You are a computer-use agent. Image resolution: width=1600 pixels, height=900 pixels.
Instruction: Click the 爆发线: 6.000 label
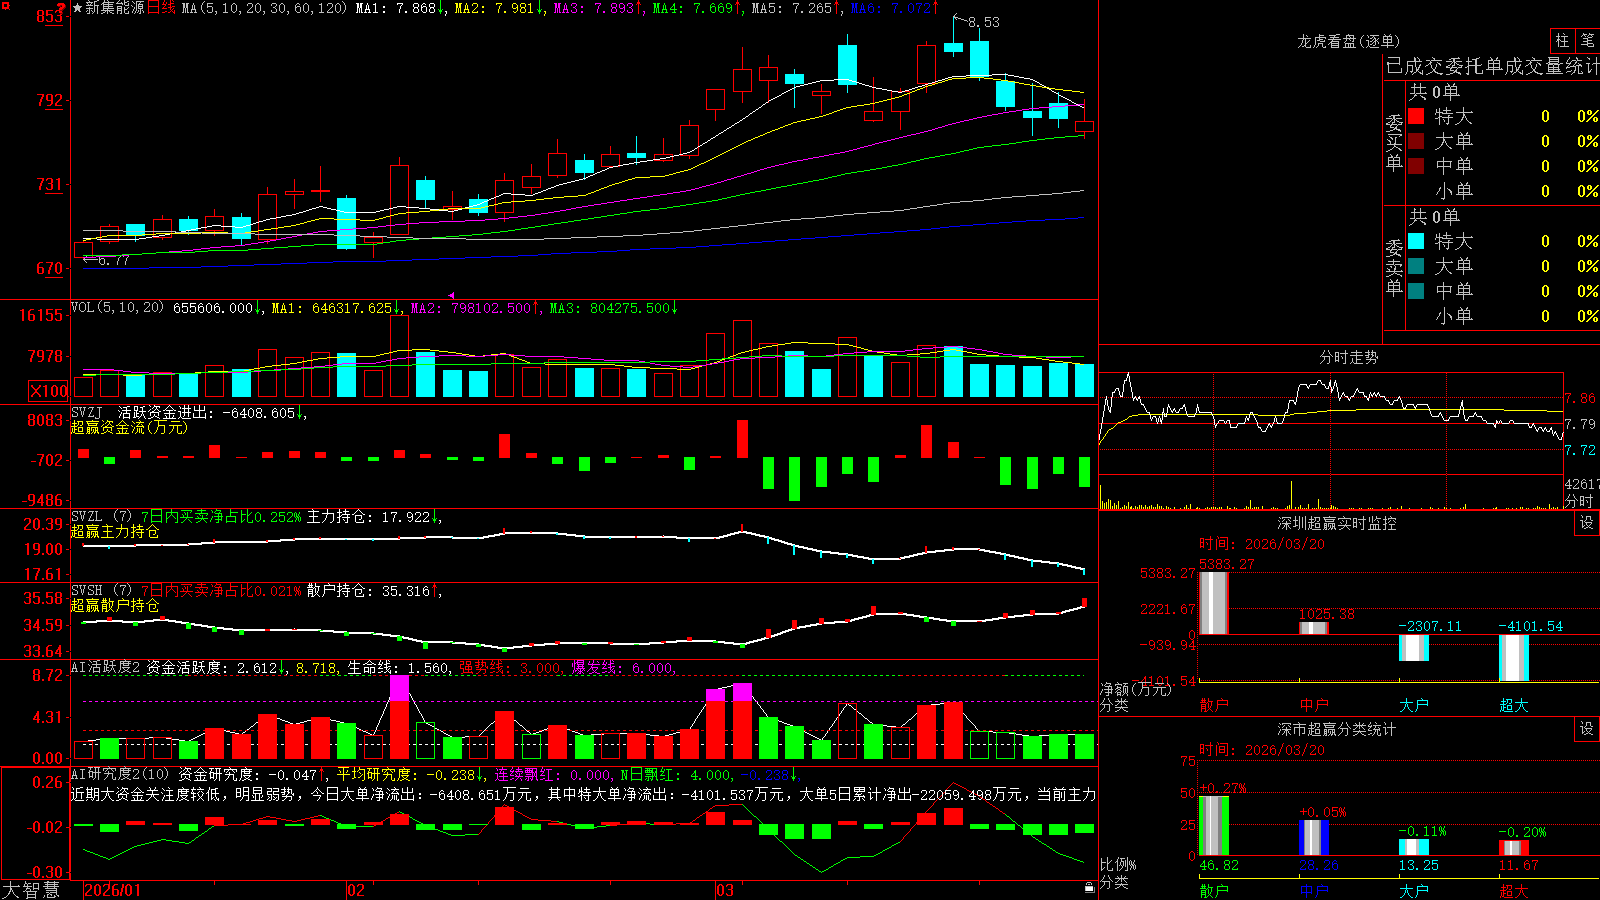(623, 668)
